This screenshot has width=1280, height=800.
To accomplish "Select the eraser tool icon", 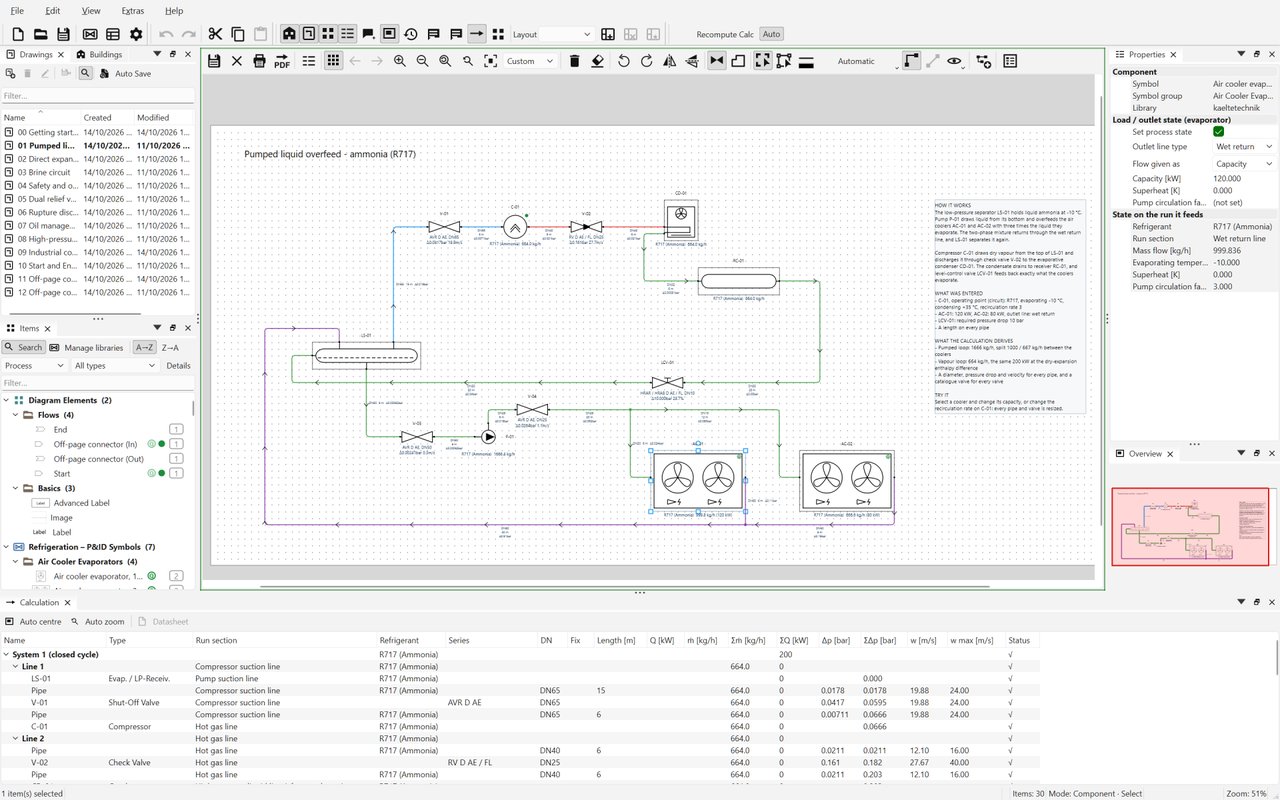I will pos(597,61).
